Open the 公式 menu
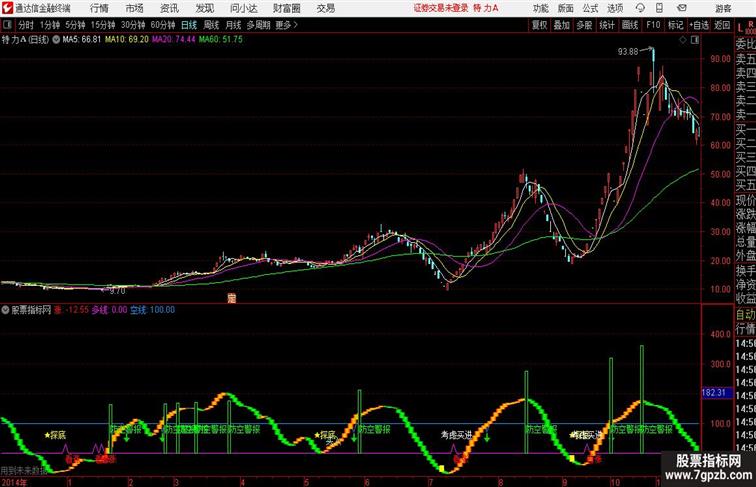The height and width of the screenshot is (487, 756). coord(590,8)
